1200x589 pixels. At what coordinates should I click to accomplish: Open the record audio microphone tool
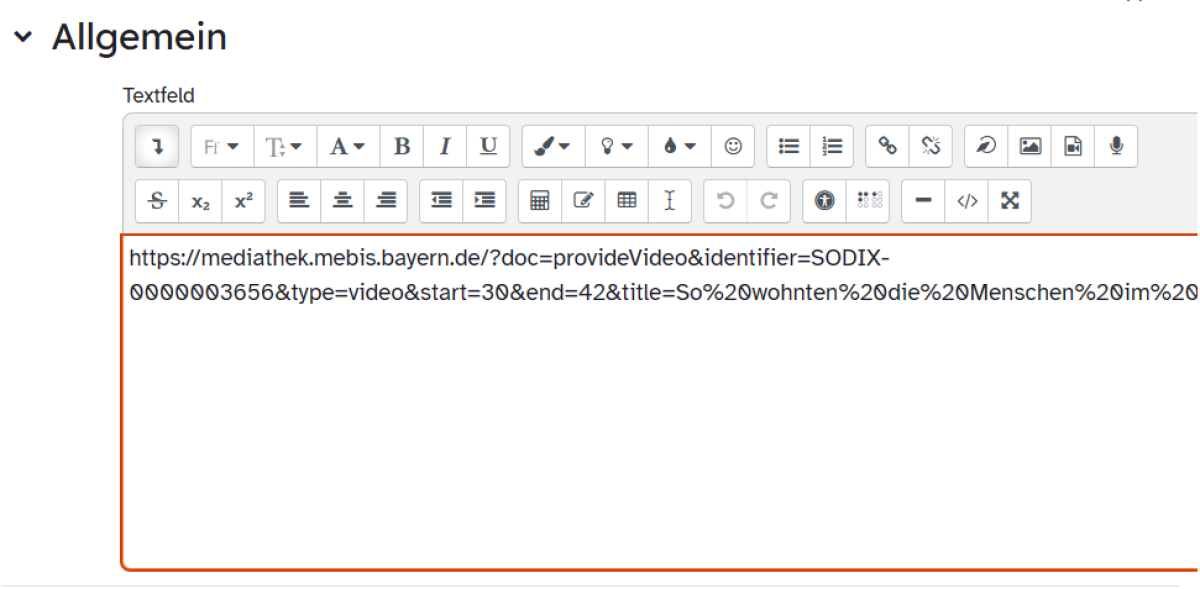tap(1116, 146)
